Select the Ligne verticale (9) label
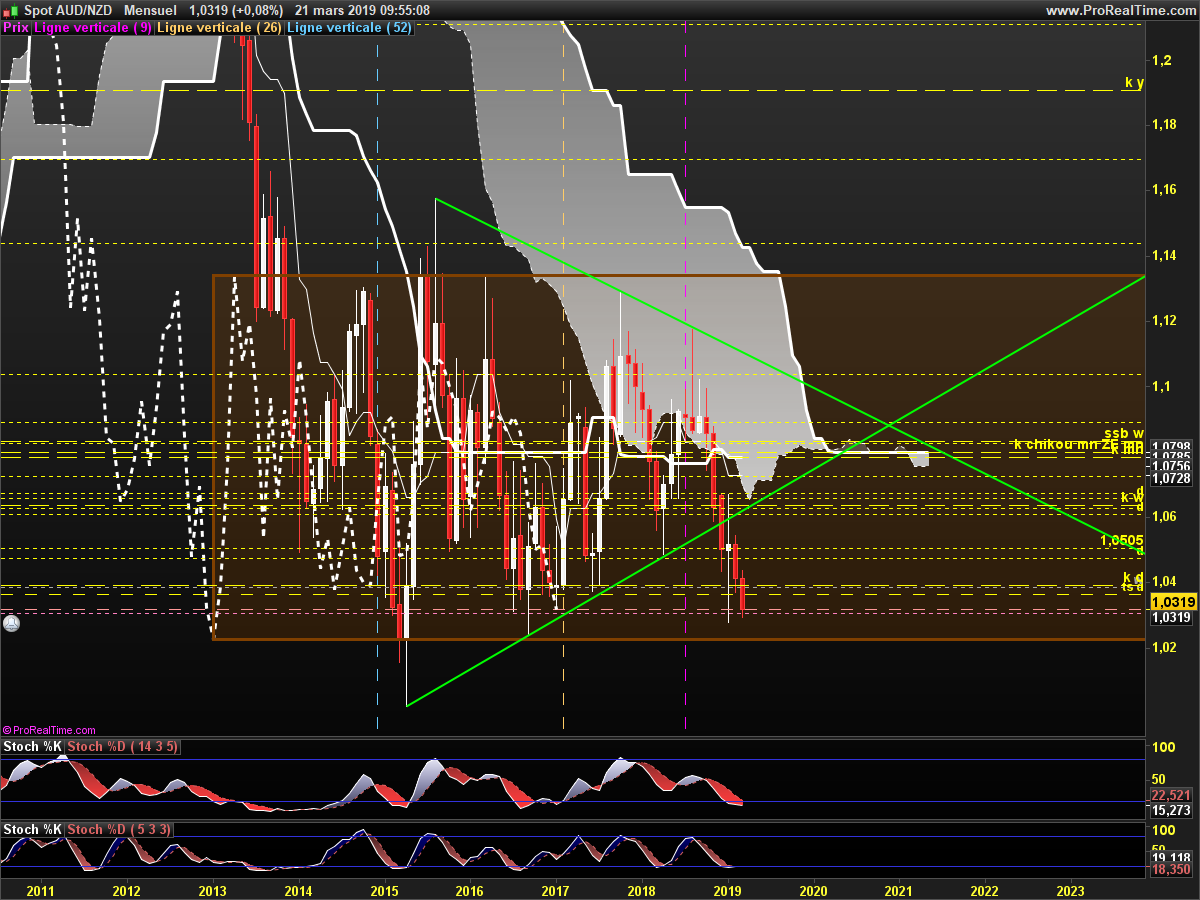 point(93,28)
